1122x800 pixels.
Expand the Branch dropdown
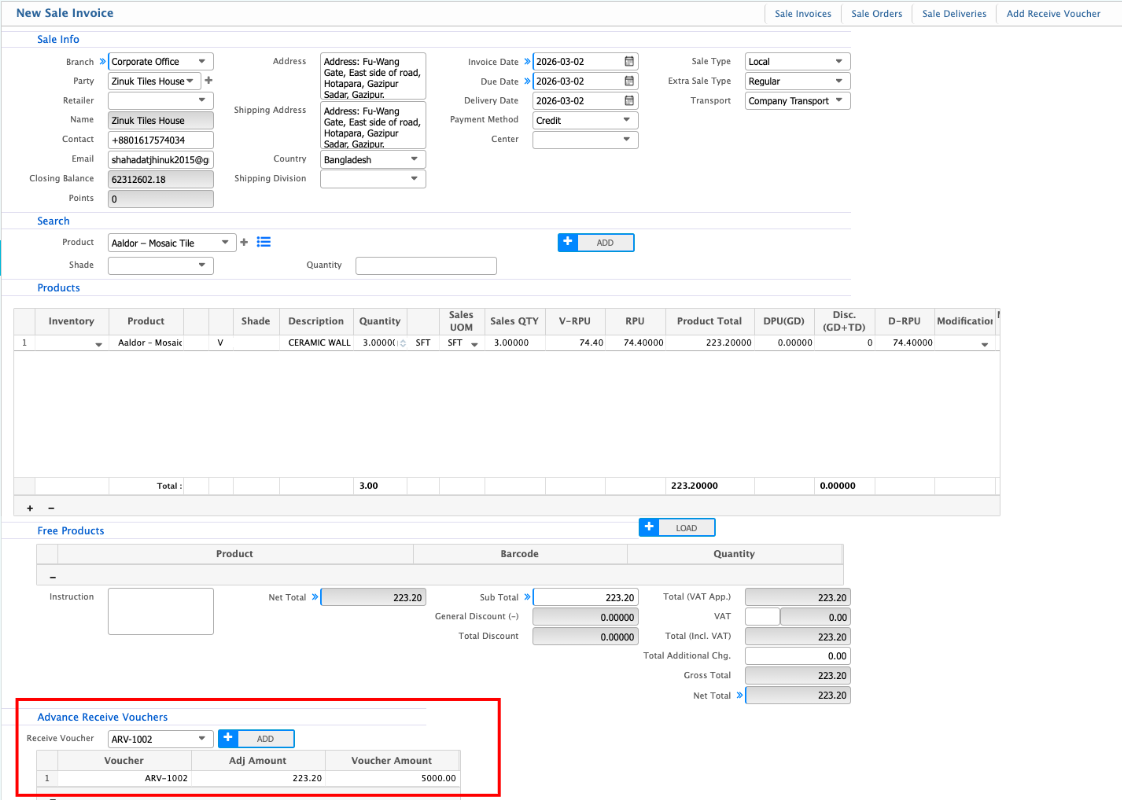click(203, 62)
